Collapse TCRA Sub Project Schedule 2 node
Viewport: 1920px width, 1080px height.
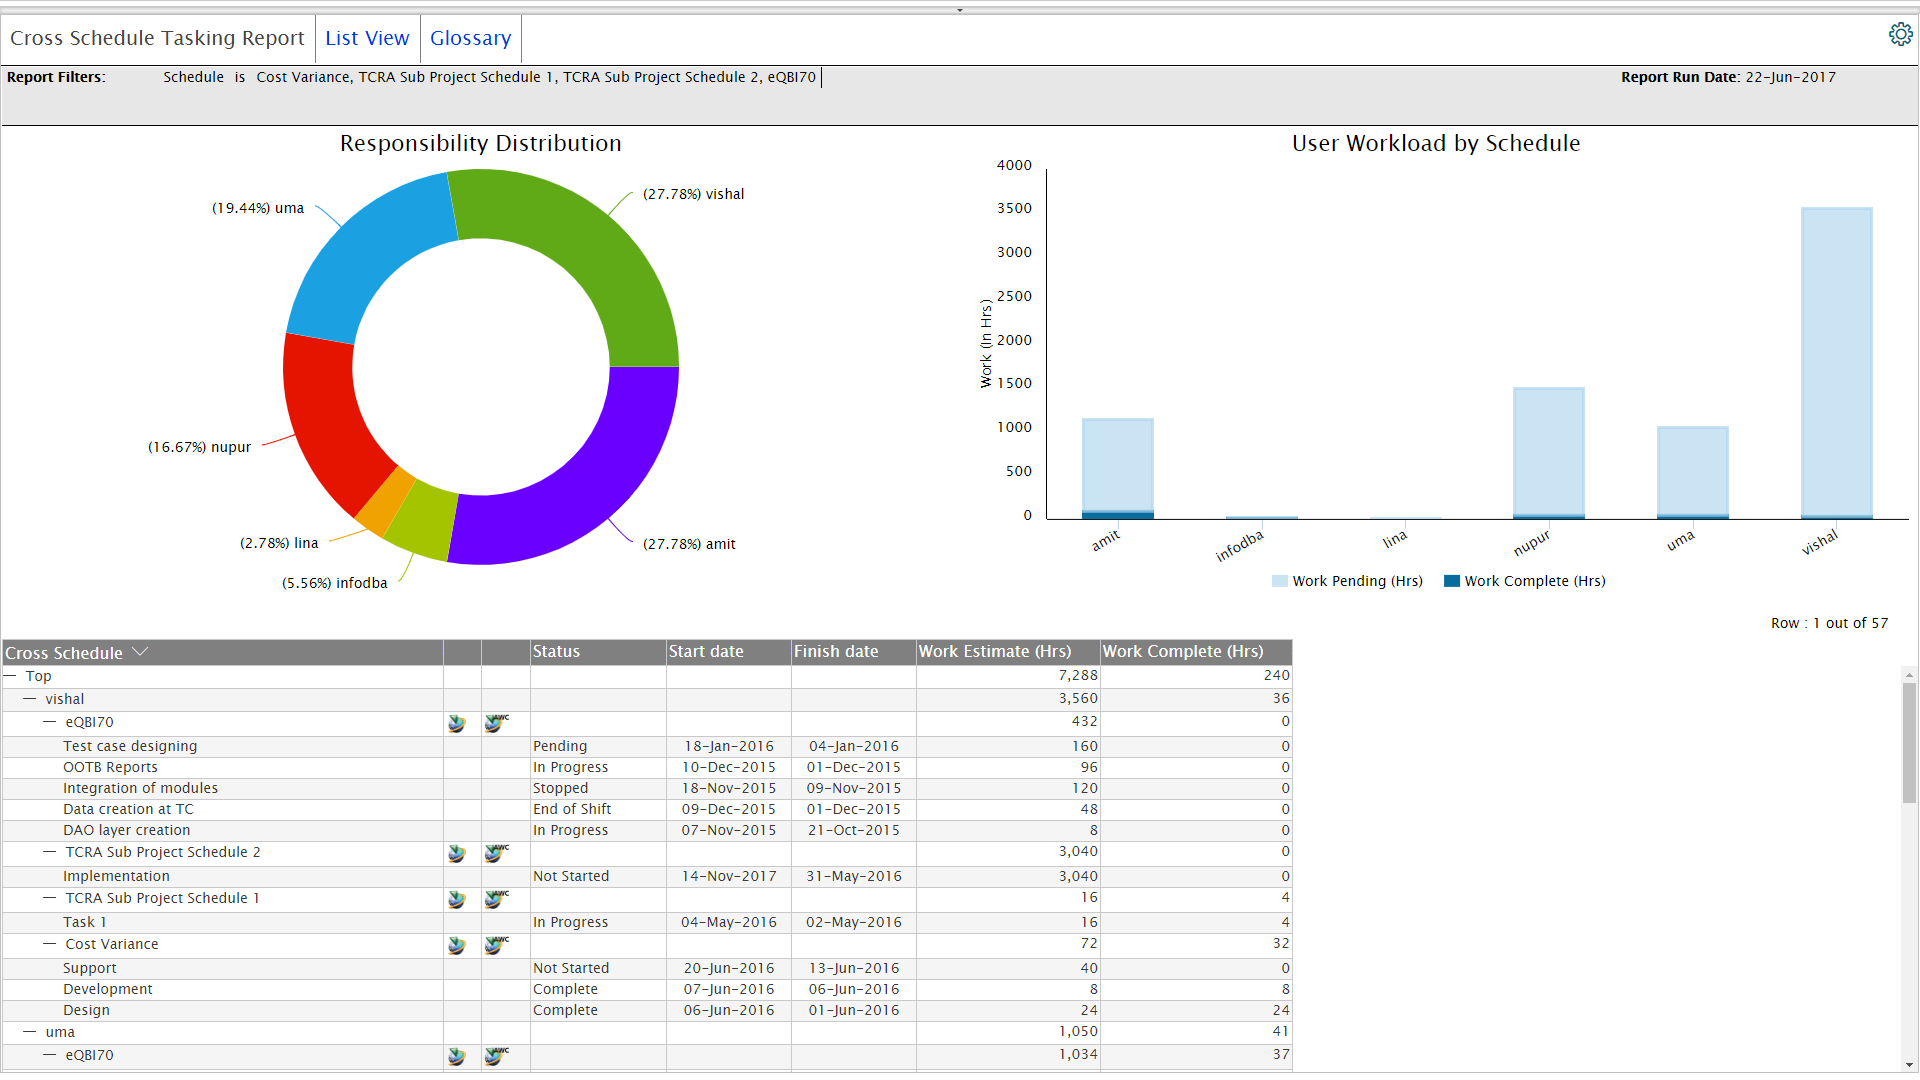tap(50, 852)
